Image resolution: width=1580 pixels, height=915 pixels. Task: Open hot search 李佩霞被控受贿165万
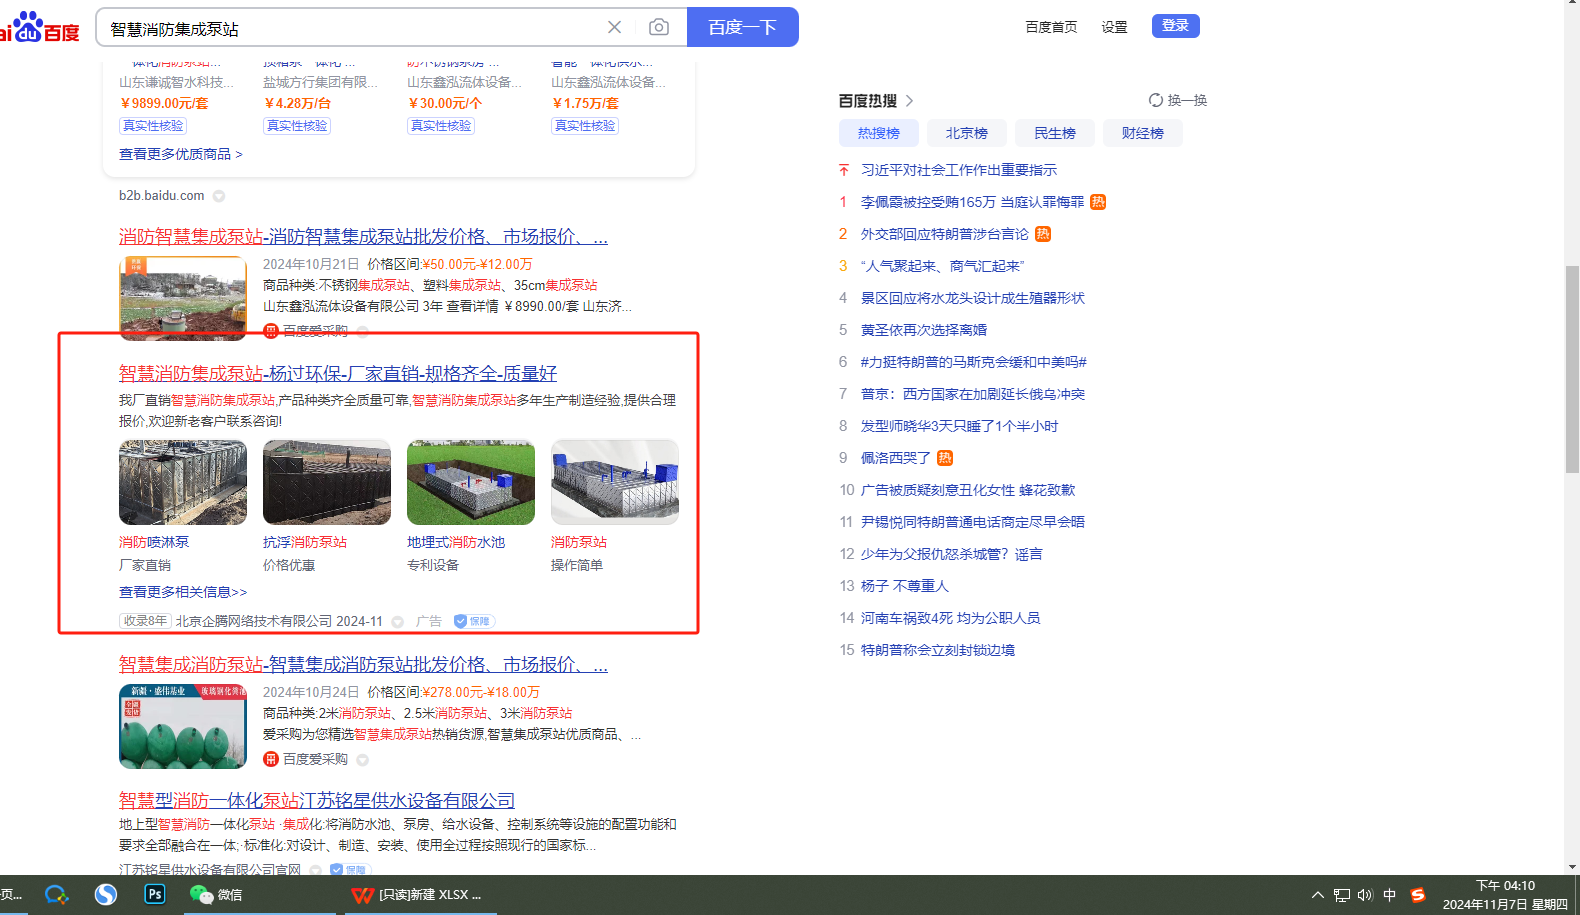pyautogui.click(x=972, y=202)
